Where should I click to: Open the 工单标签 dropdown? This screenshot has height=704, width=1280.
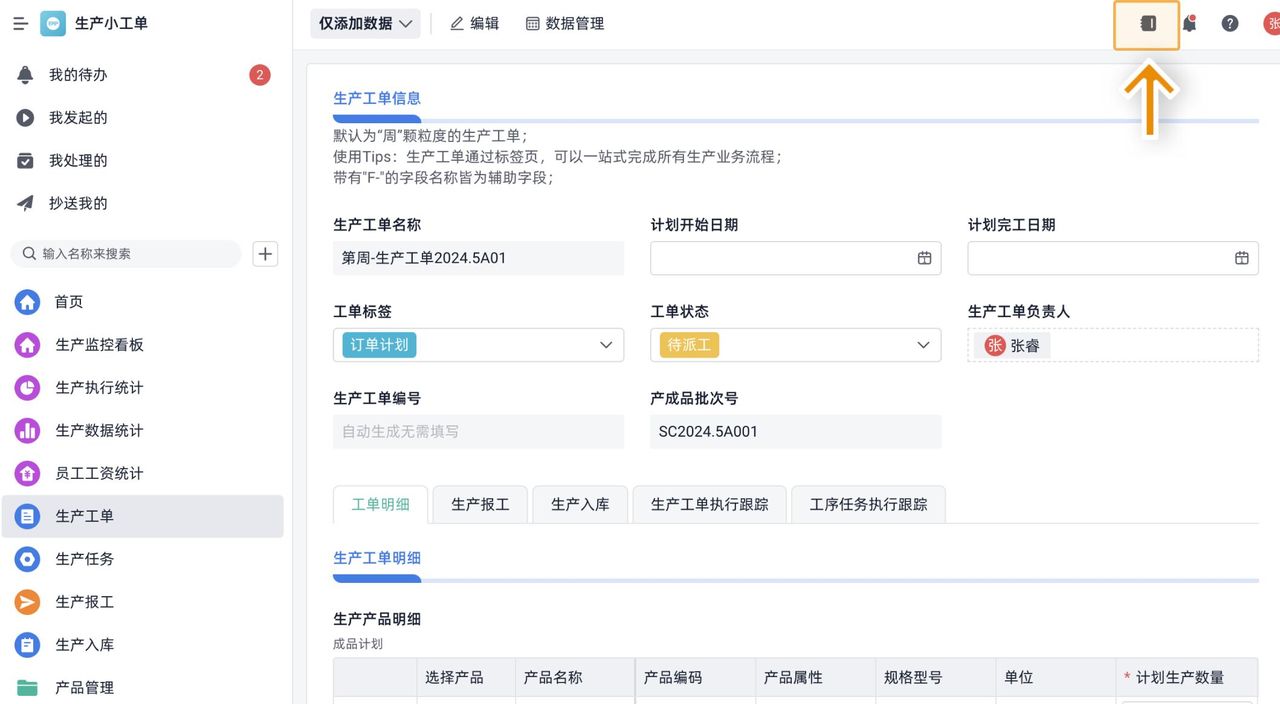coord(605,345)
